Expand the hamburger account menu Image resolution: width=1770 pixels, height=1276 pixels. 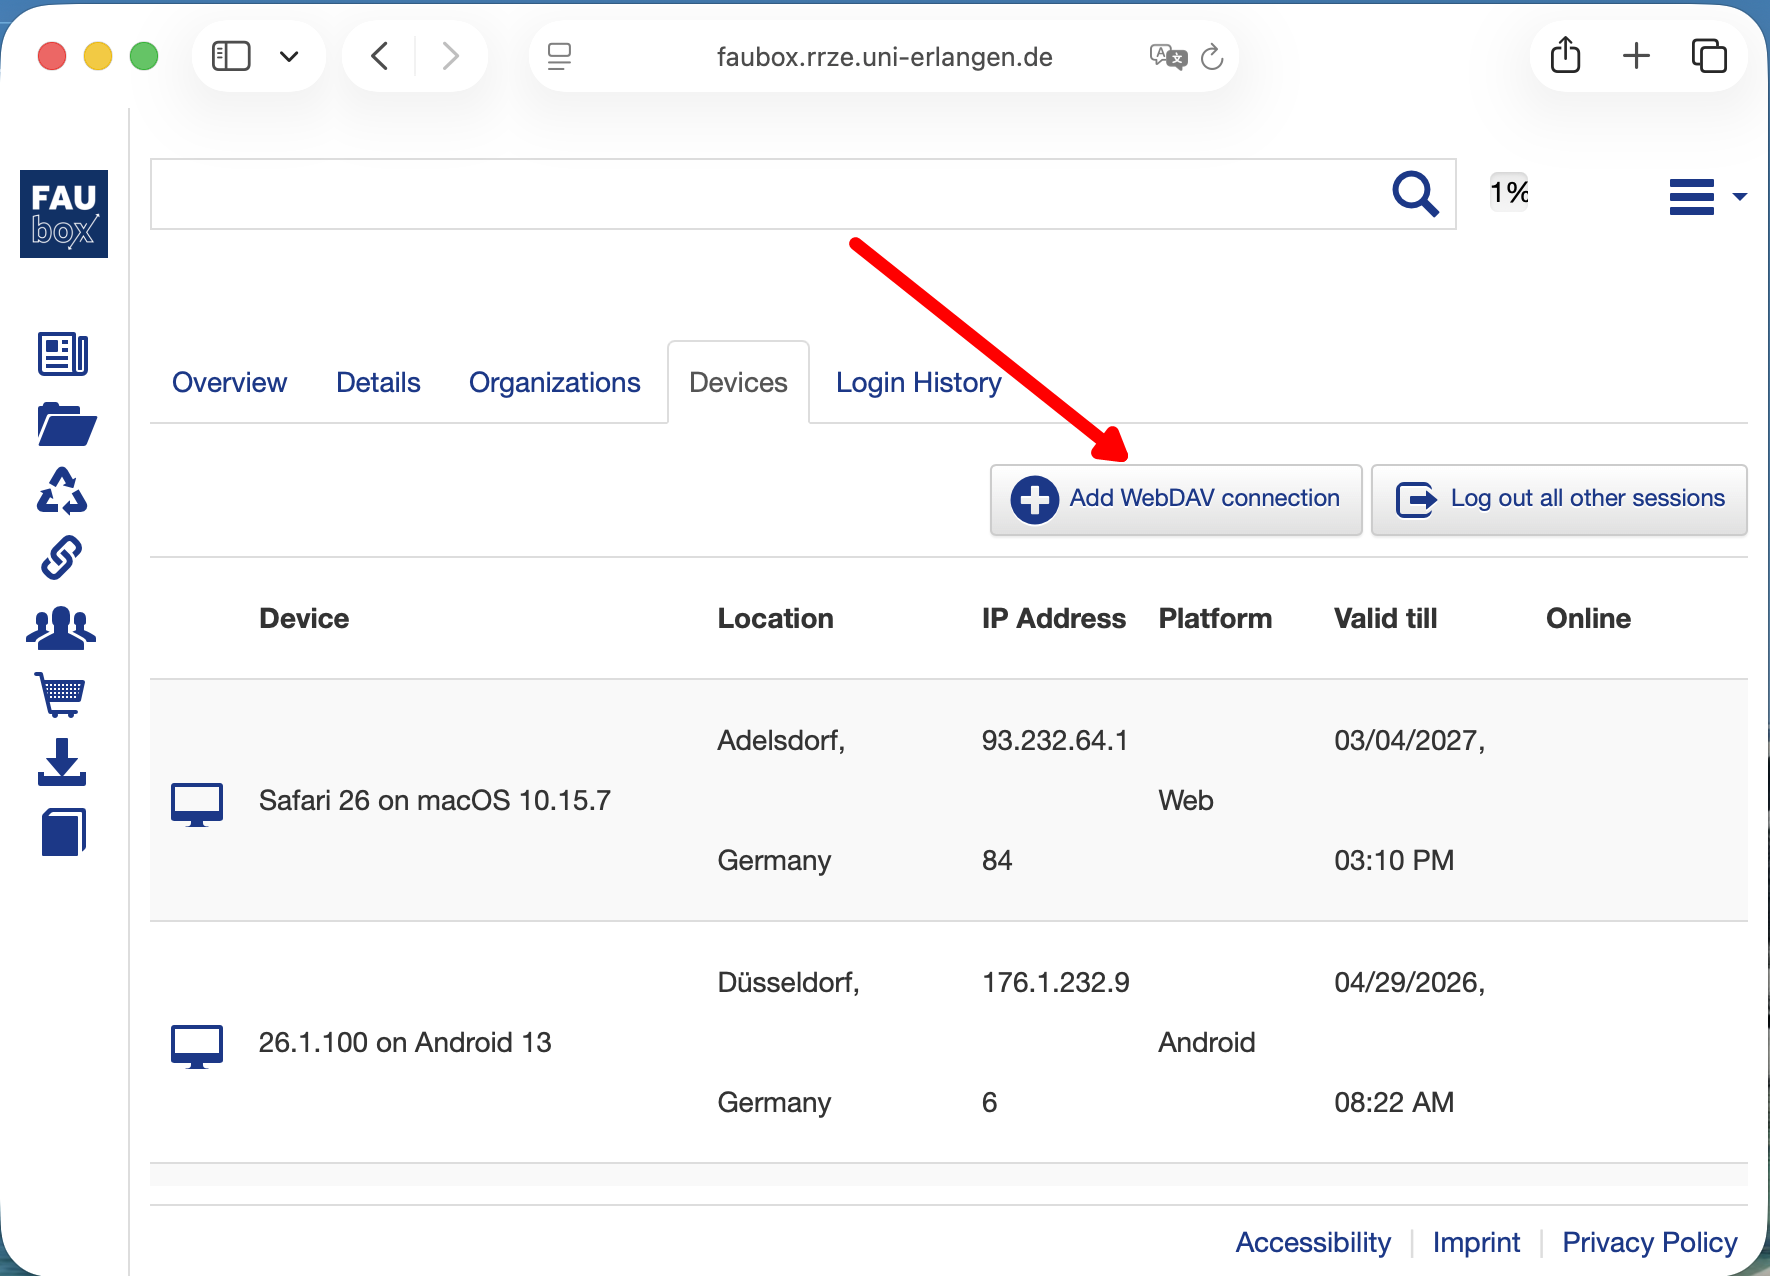pyautogui.click(x=1705, y=196)
